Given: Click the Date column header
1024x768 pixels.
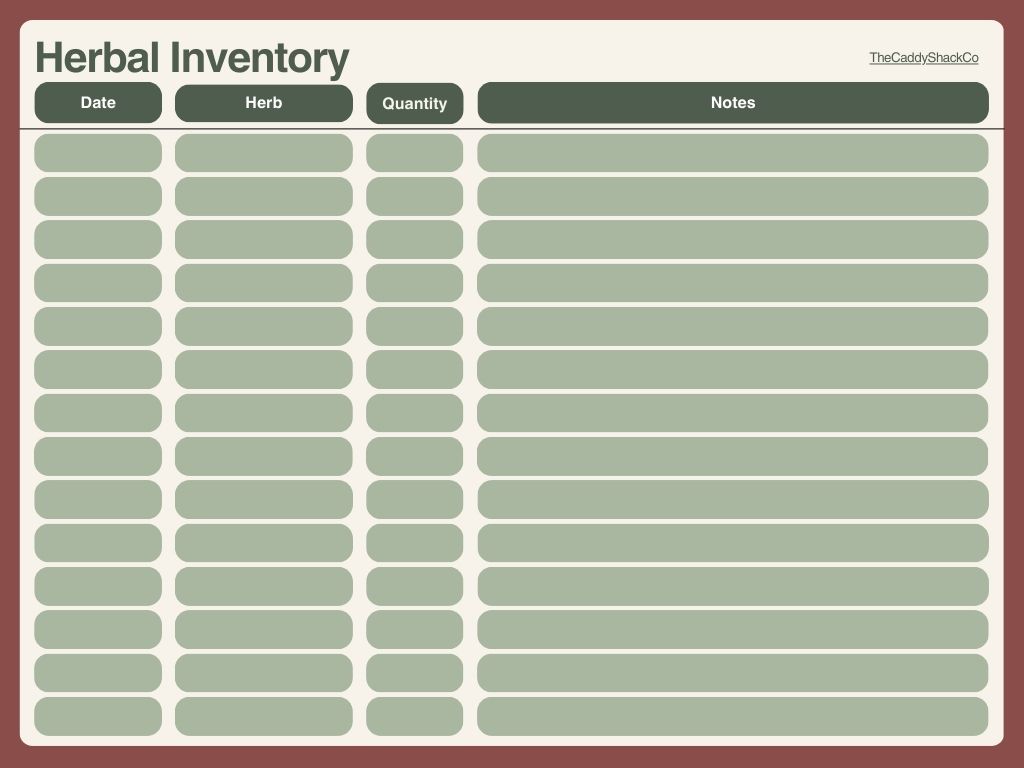Looking at the screenshot, I should point(98,103).
